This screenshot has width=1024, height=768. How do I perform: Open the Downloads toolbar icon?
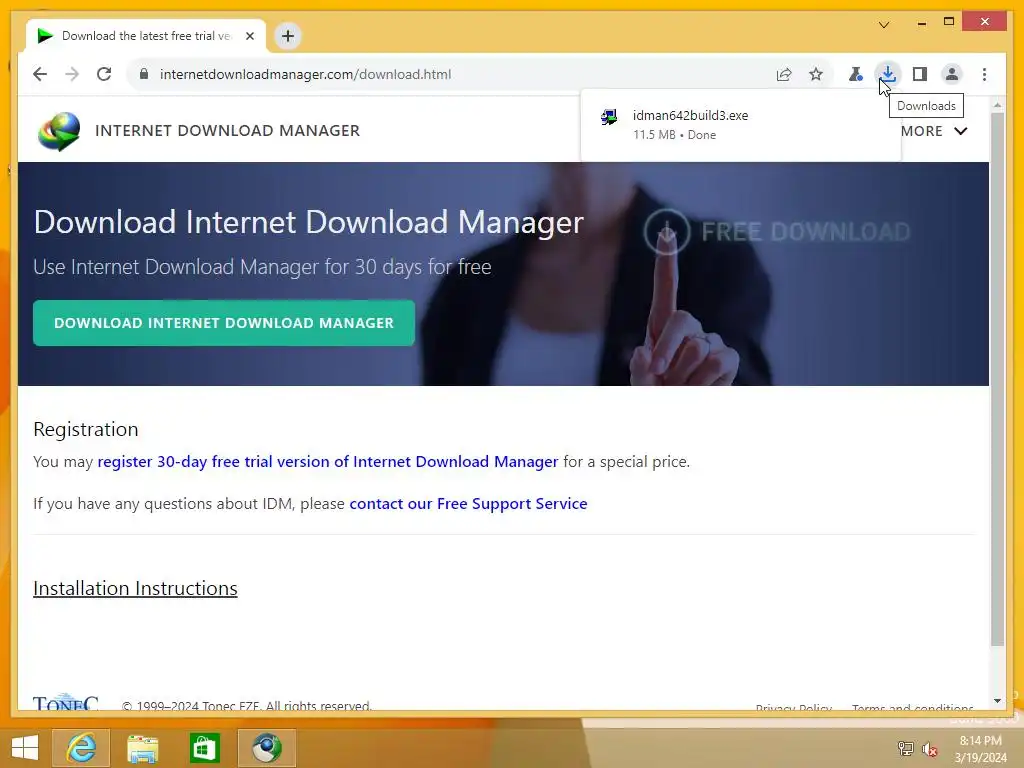(x=888, y=74)
